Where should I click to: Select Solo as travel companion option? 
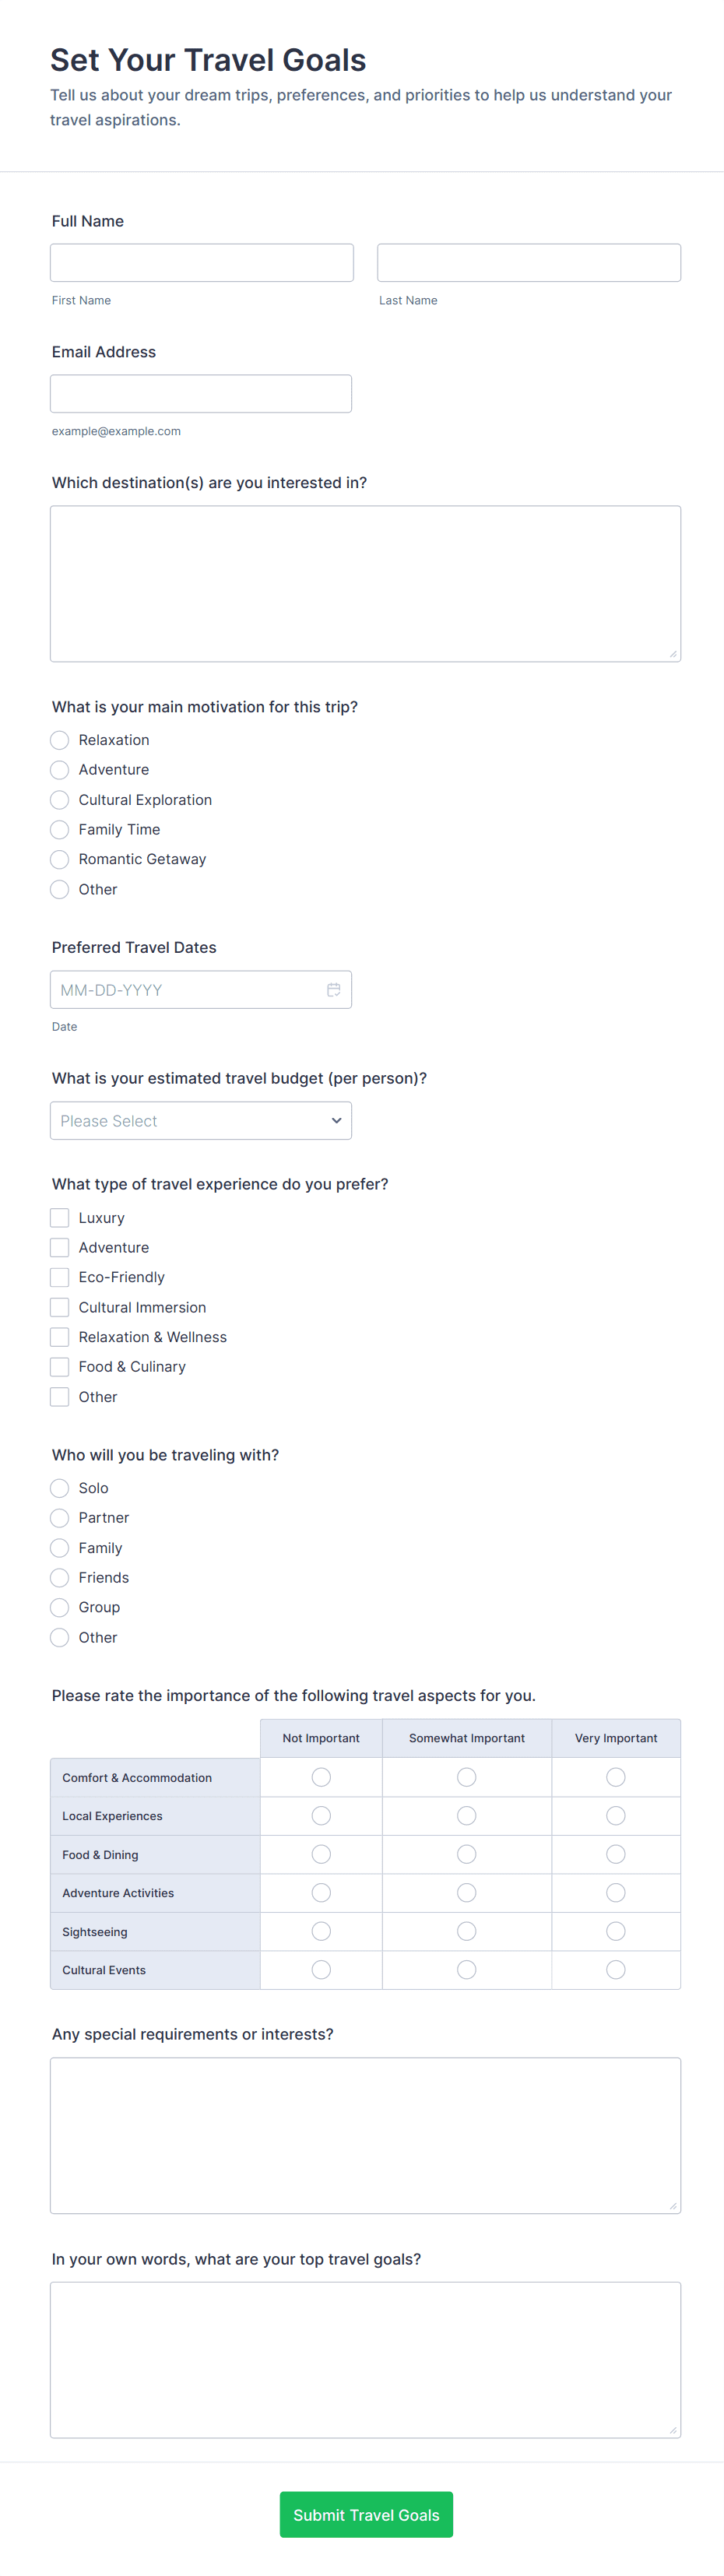[60, 1487]
